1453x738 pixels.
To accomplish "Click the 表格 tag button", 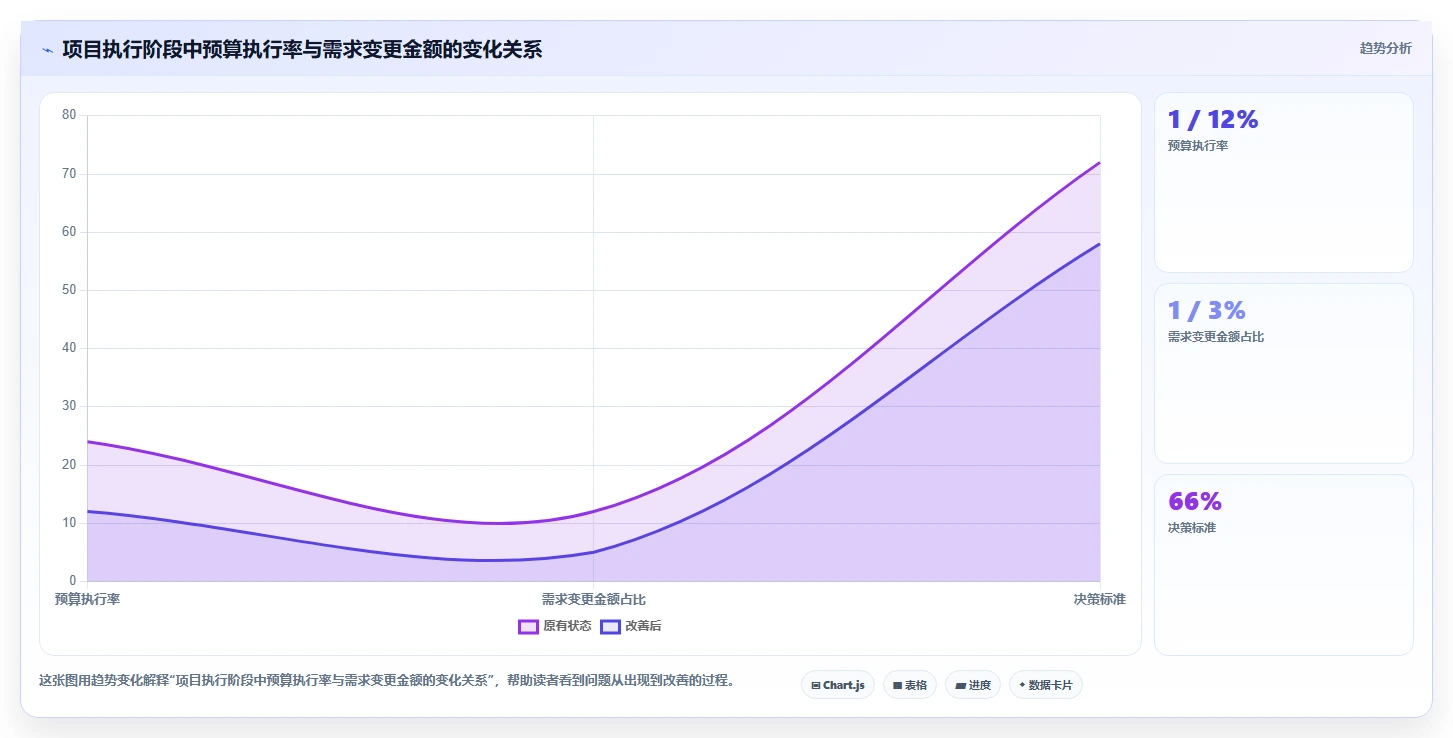I will tap(910, 685).
